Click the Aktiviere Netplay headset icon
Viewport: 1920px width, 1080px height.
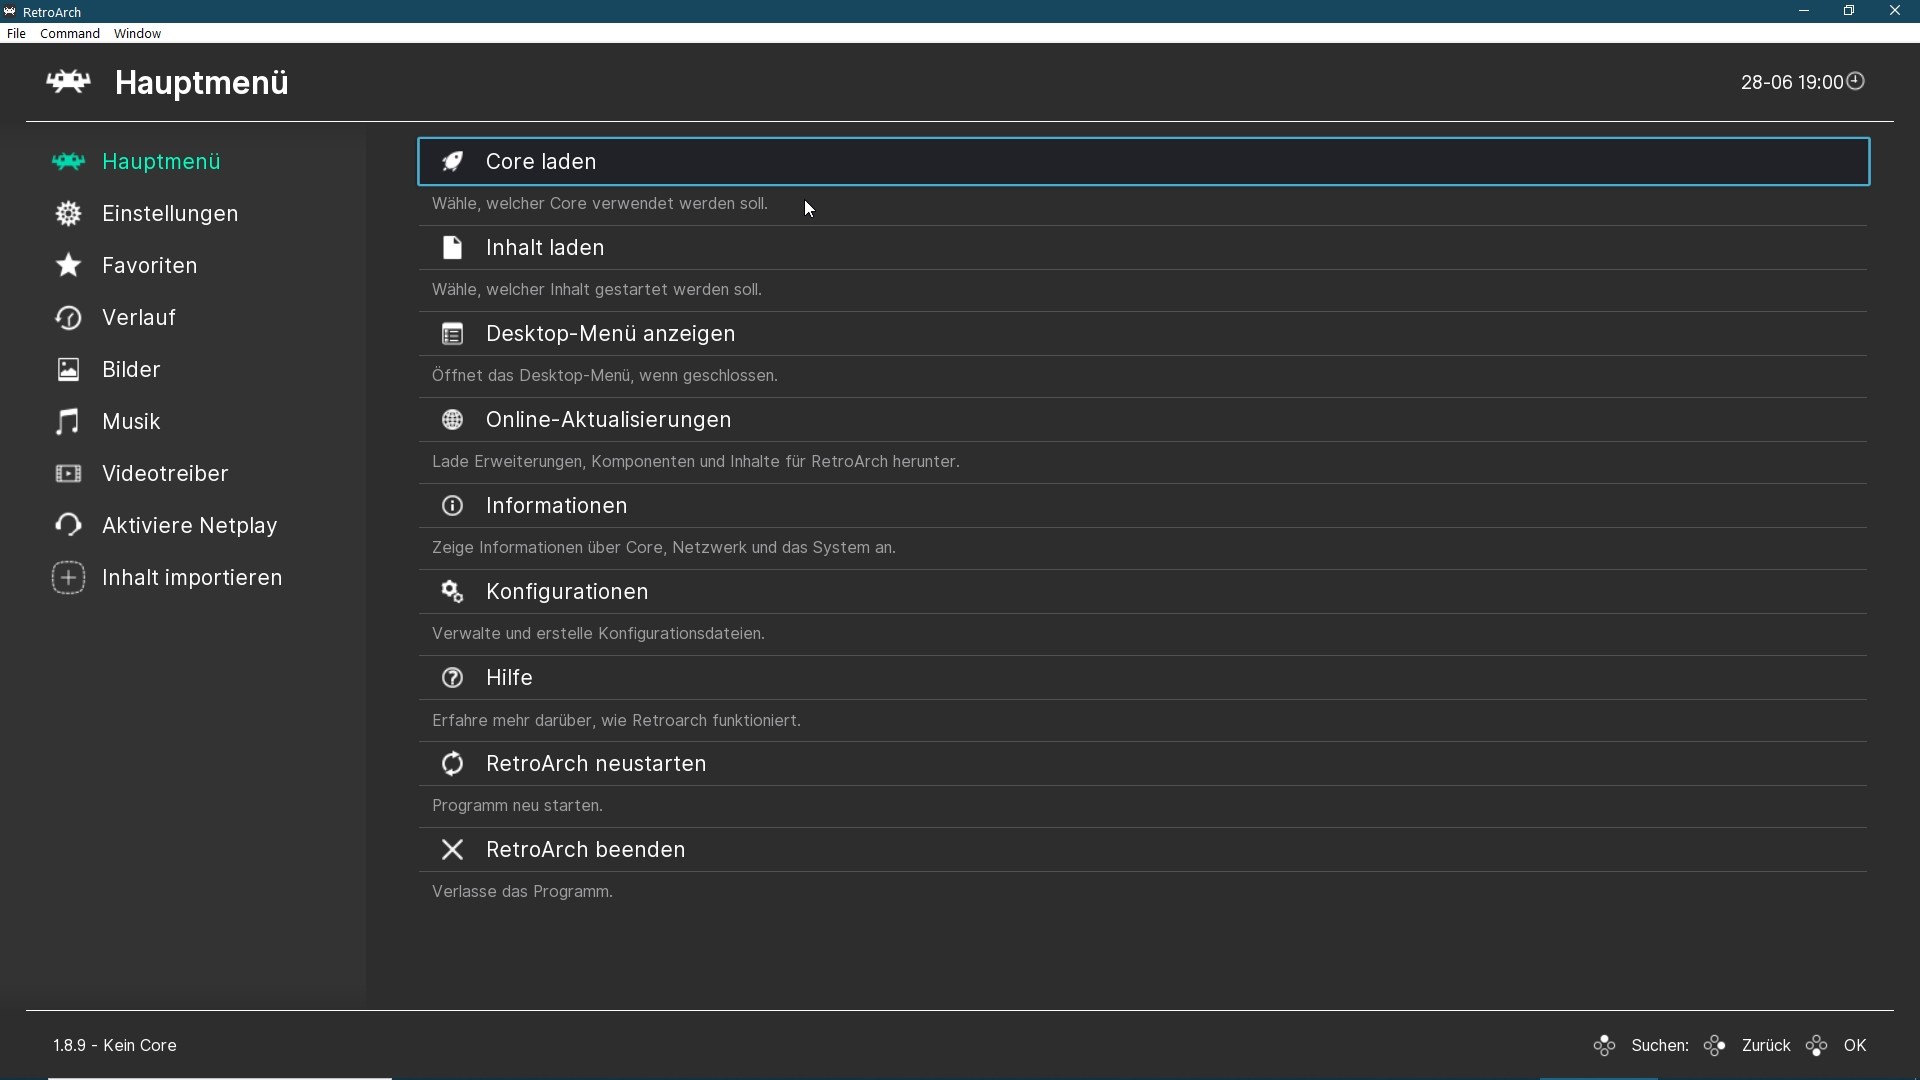68,526
